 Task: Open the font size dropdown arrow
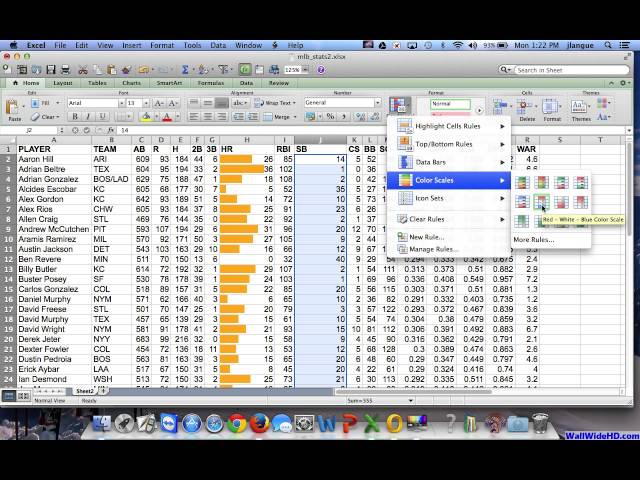[x=146, y=103]
